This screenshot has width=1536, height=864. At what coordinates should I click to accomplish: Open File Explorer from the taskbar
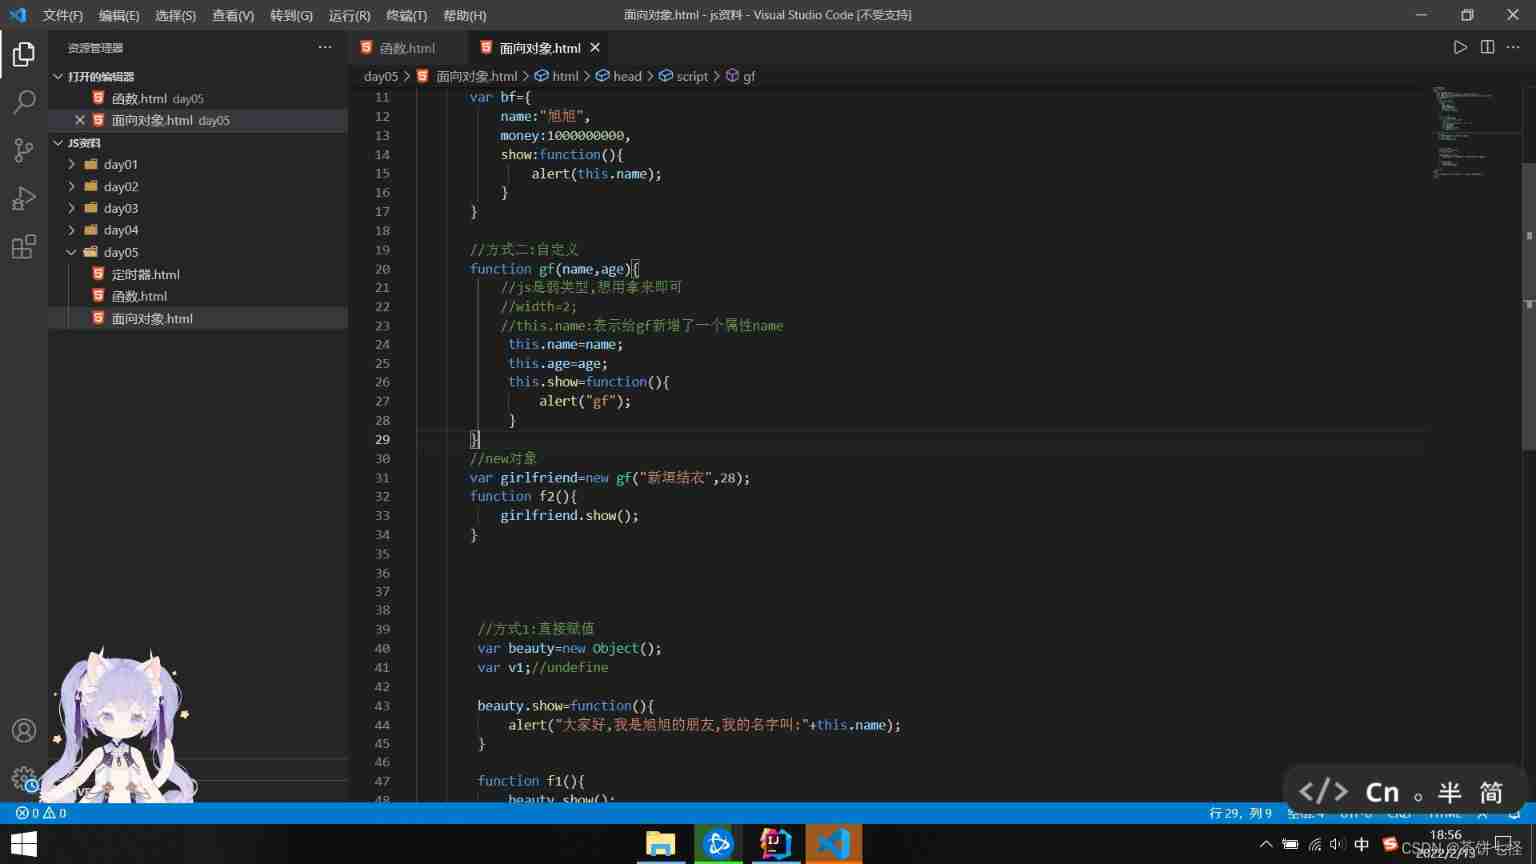660,844
